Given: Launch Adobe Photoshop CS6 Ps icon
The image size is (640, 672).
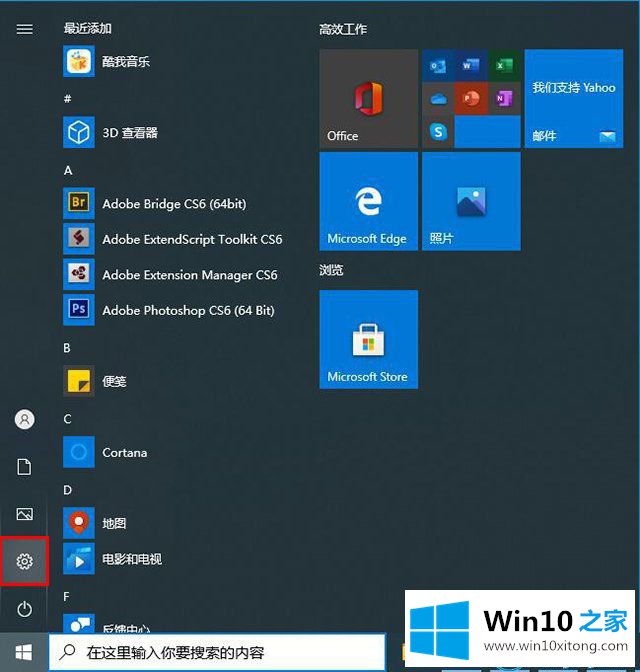Looking at the screenshot, I should tap(79, 310).
